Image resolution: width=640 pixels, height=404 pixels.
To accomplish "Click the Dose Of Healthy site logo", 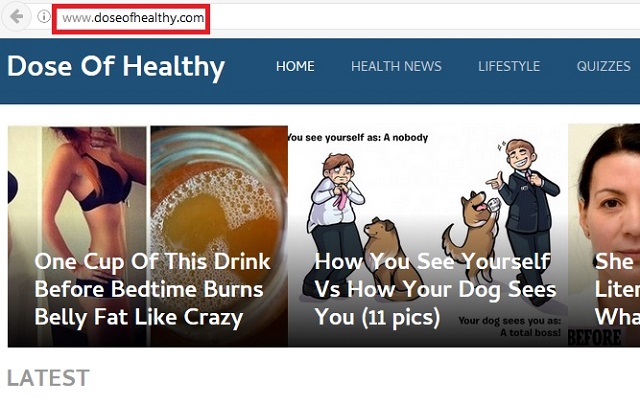I will (116, 67).
